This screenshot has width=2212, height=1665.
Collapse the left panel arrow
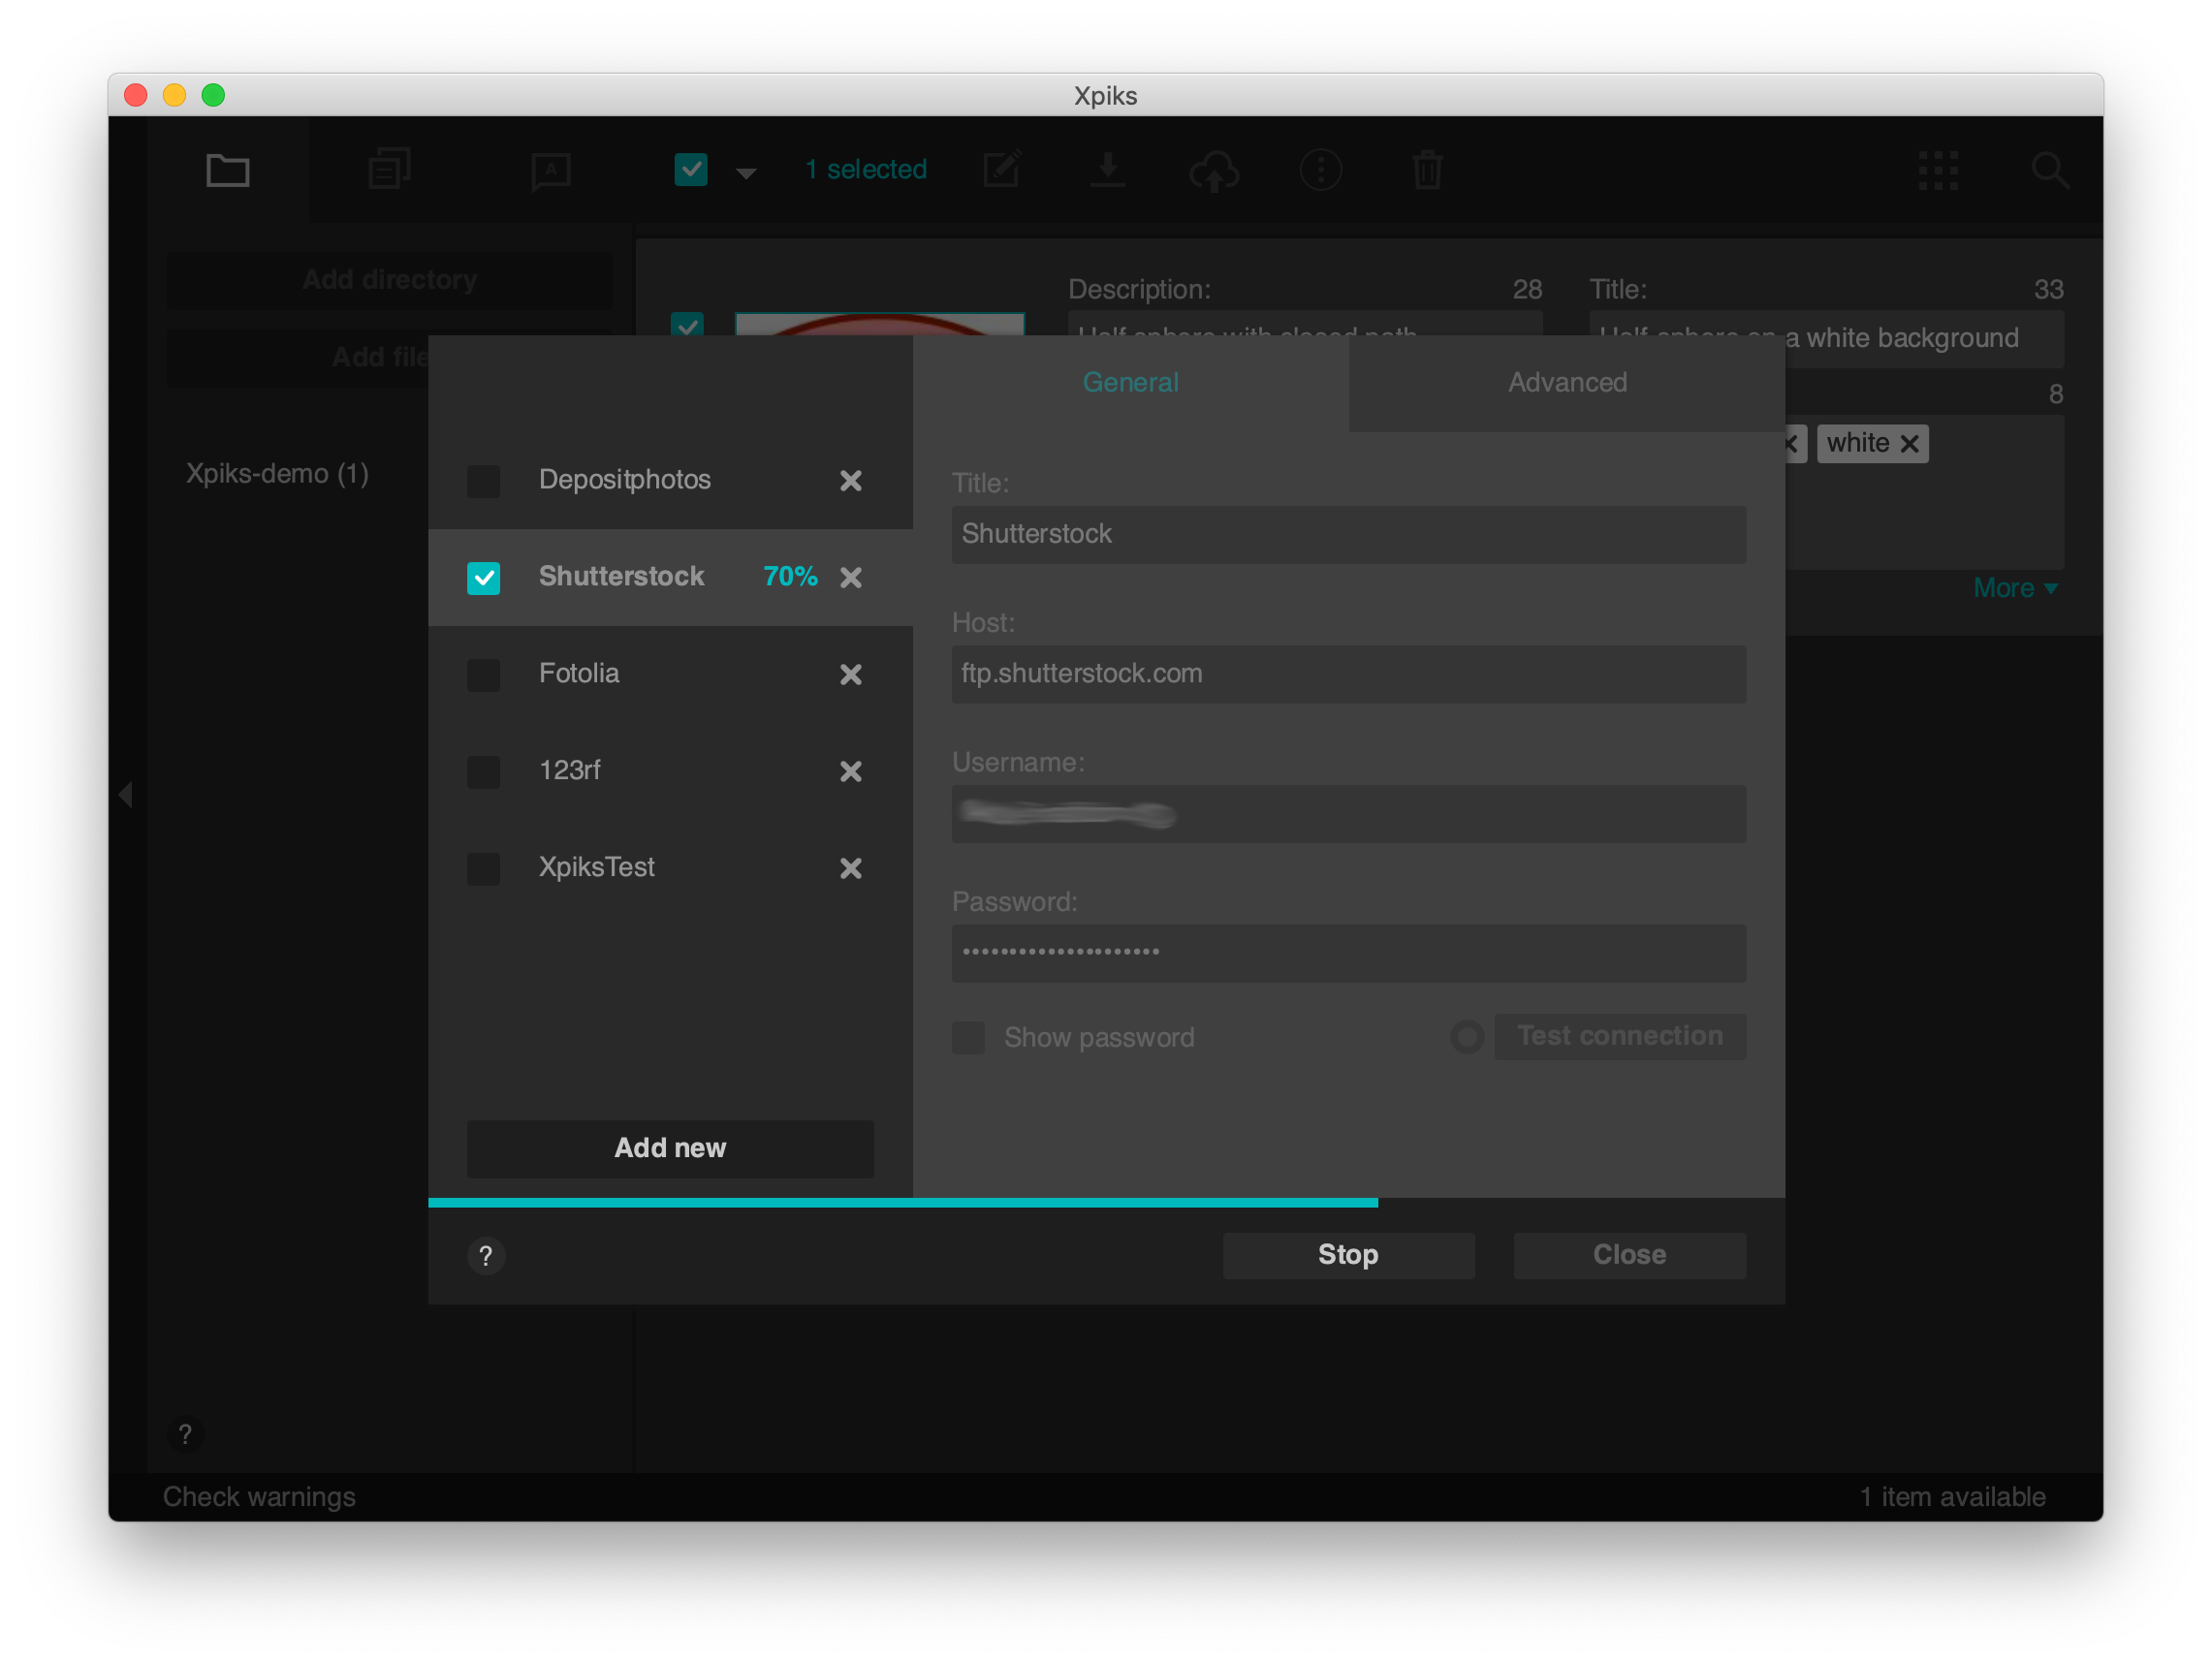click(126, 795)
